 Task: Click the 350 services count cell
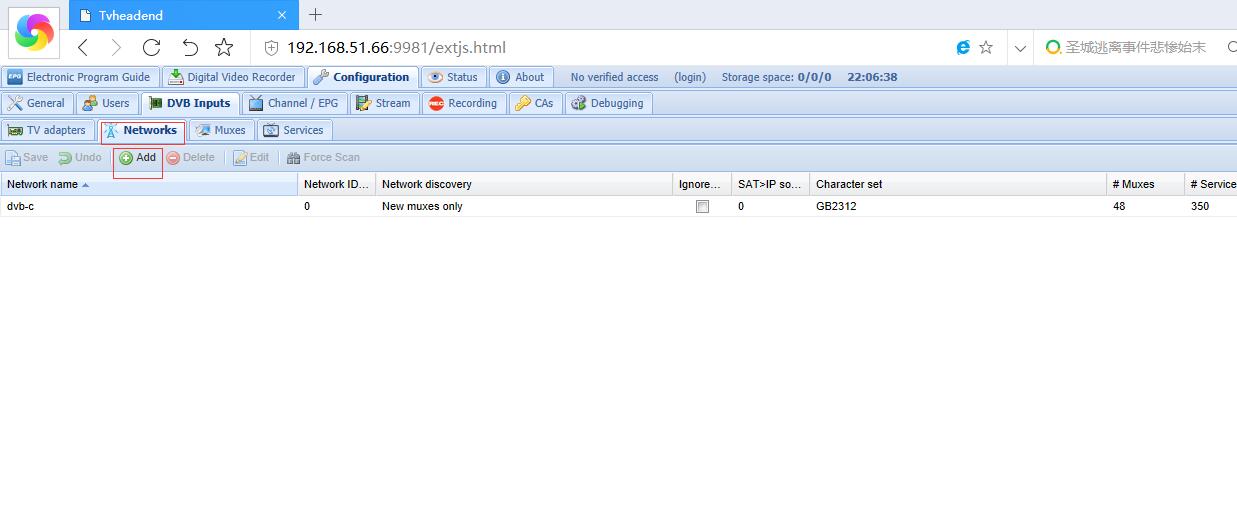point(1211,206)
